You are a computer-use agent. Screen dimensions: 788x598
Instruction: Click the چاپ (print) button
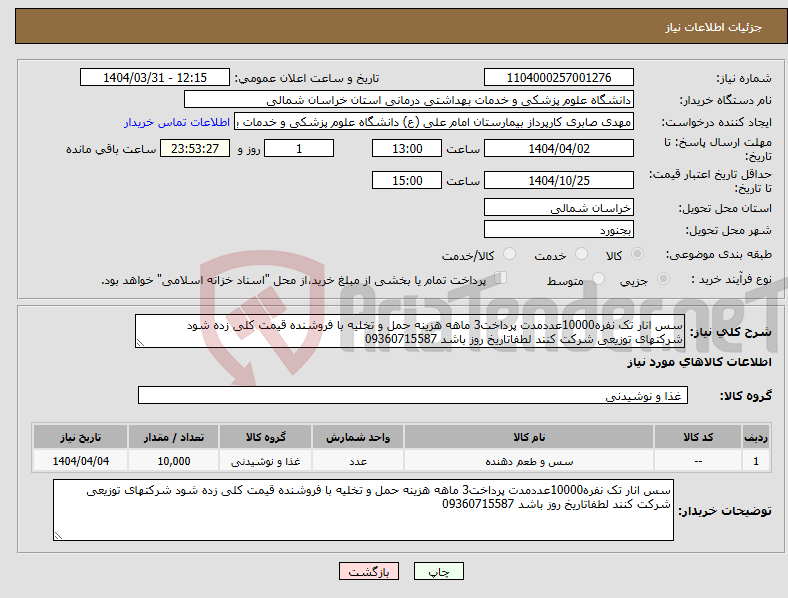pos(438,571)
